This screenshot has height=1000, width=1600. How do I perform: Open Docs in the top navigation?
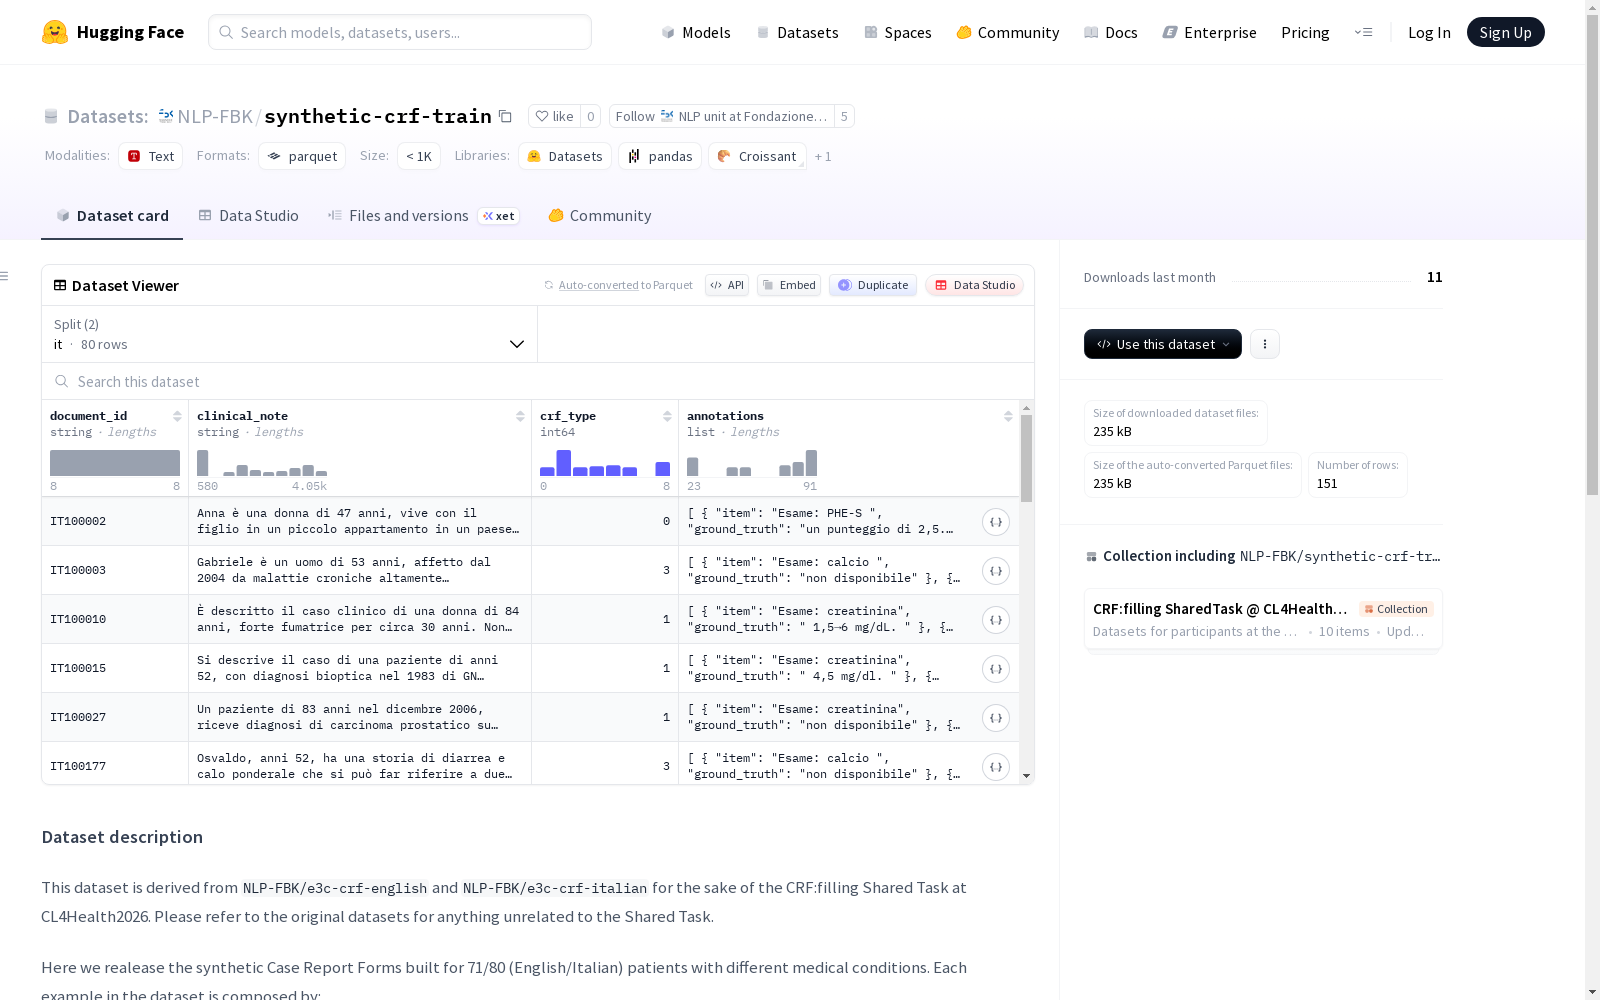tap(1111, 32)
